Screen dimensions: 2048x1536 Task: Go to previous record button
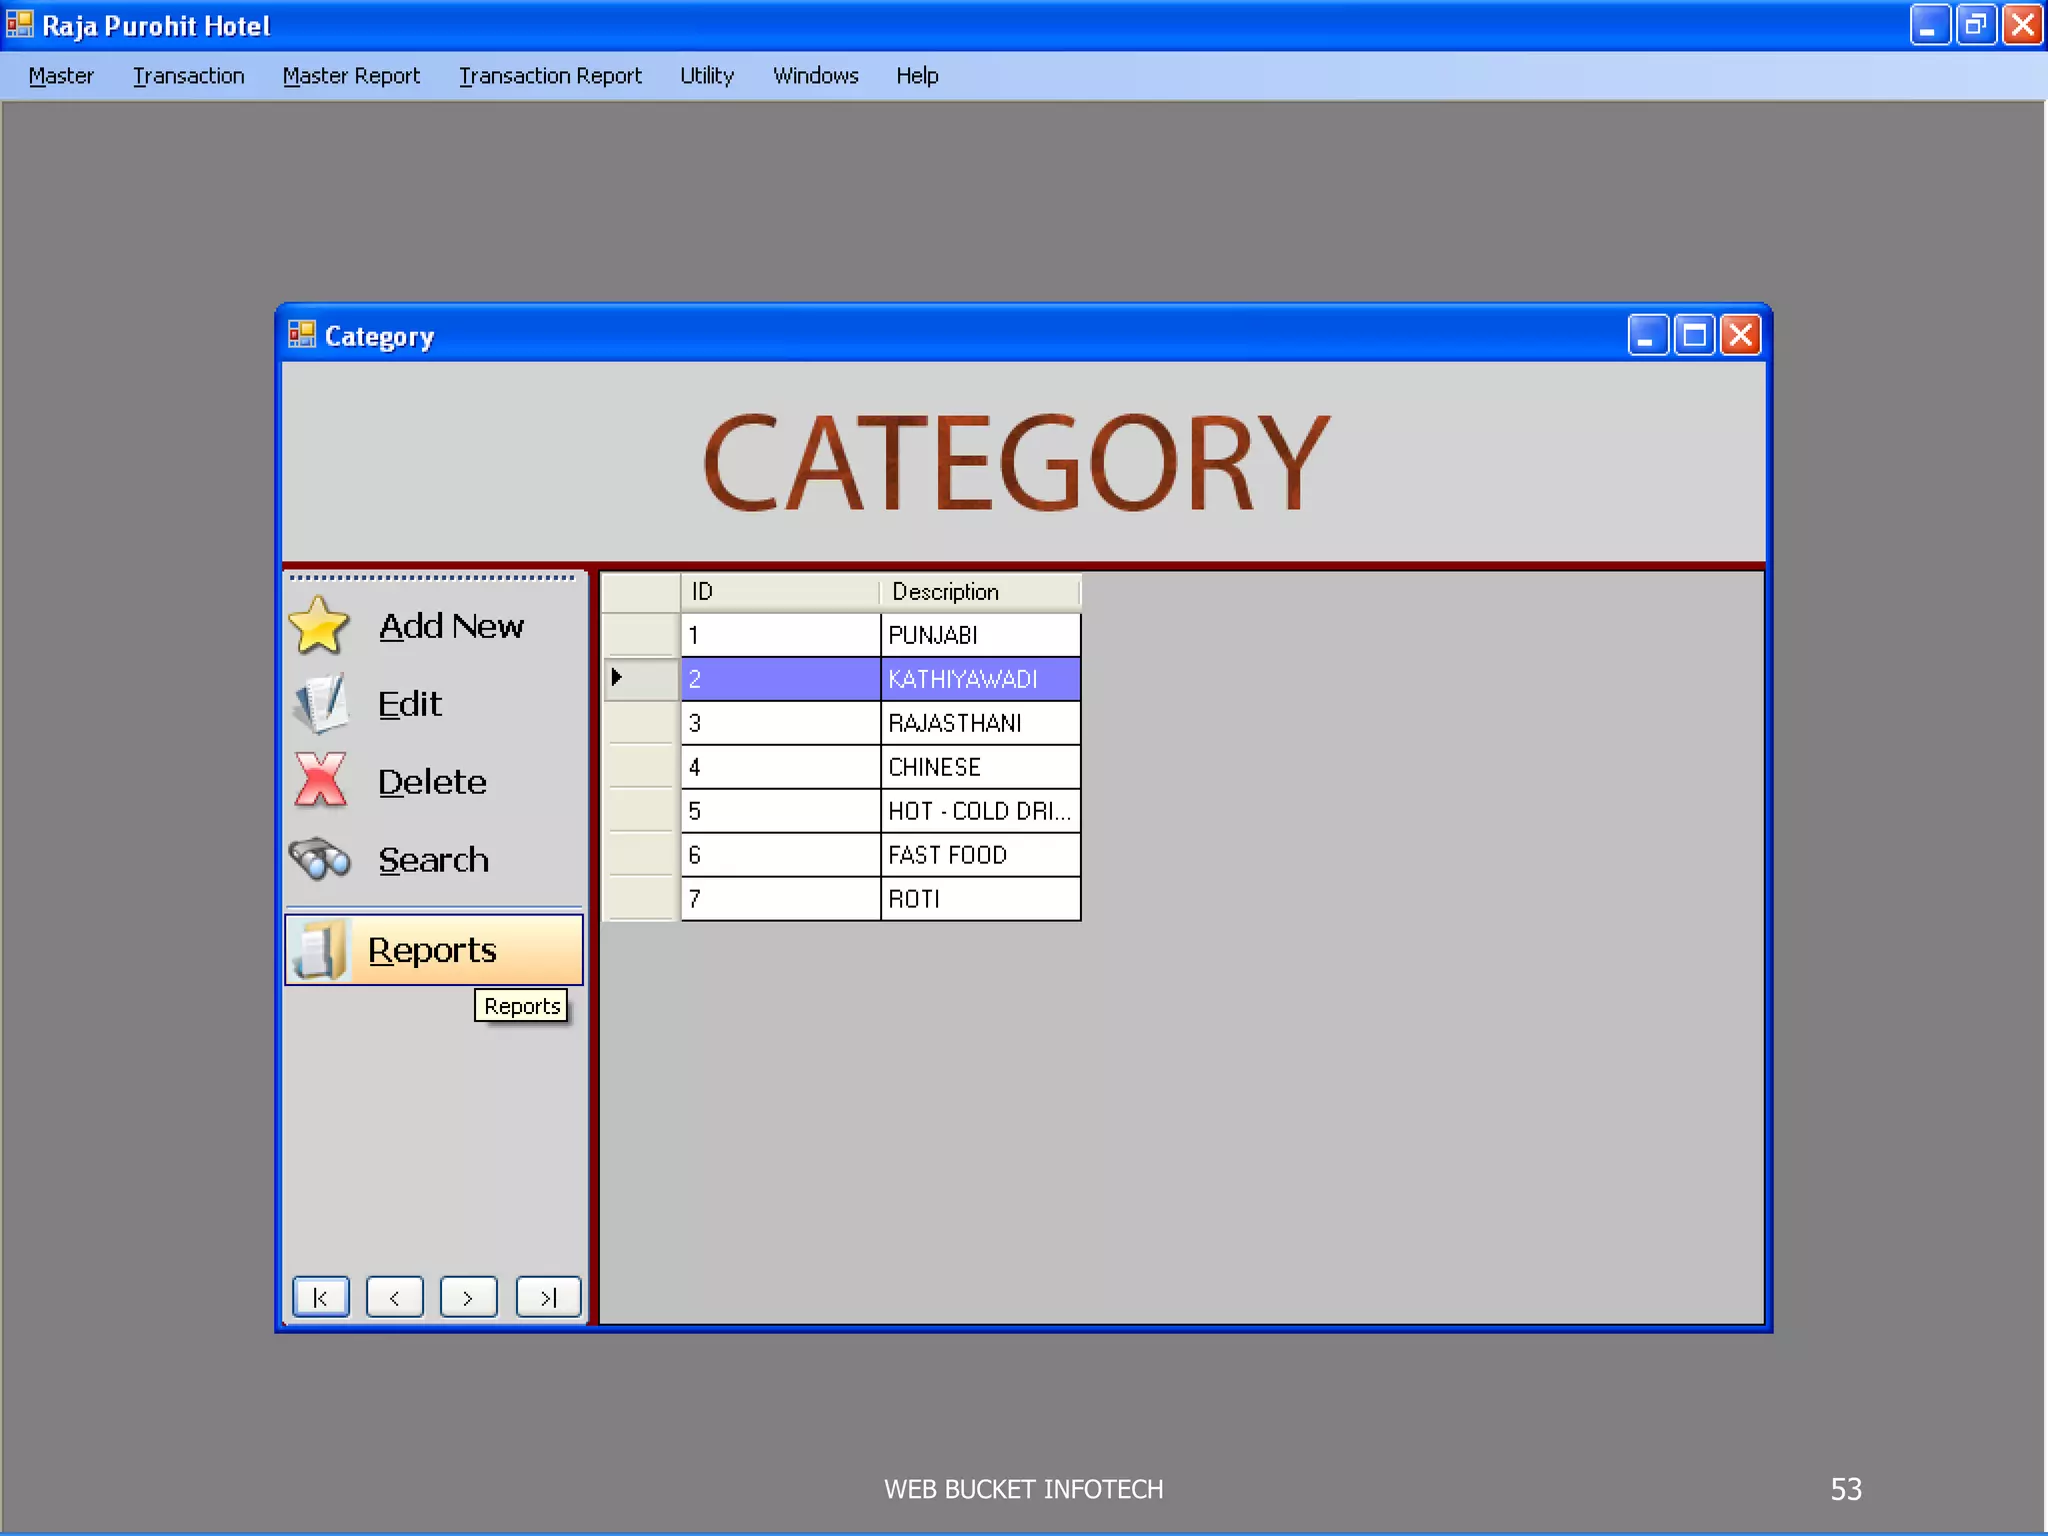(x=395, y=1297)
